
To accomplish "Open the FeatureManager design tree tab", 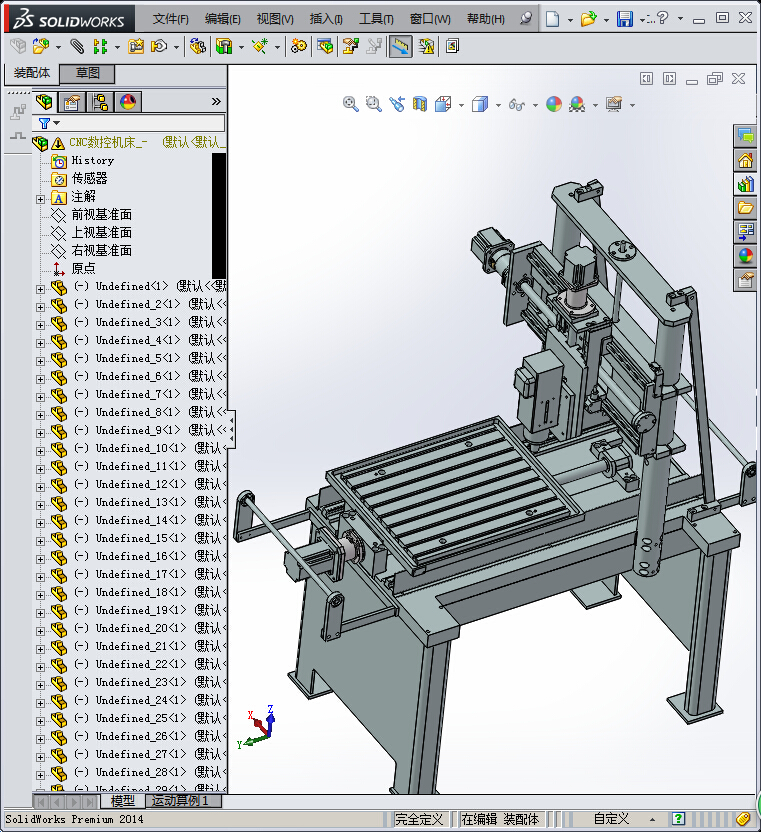I will pyautogui.click(x=44, y=102).
